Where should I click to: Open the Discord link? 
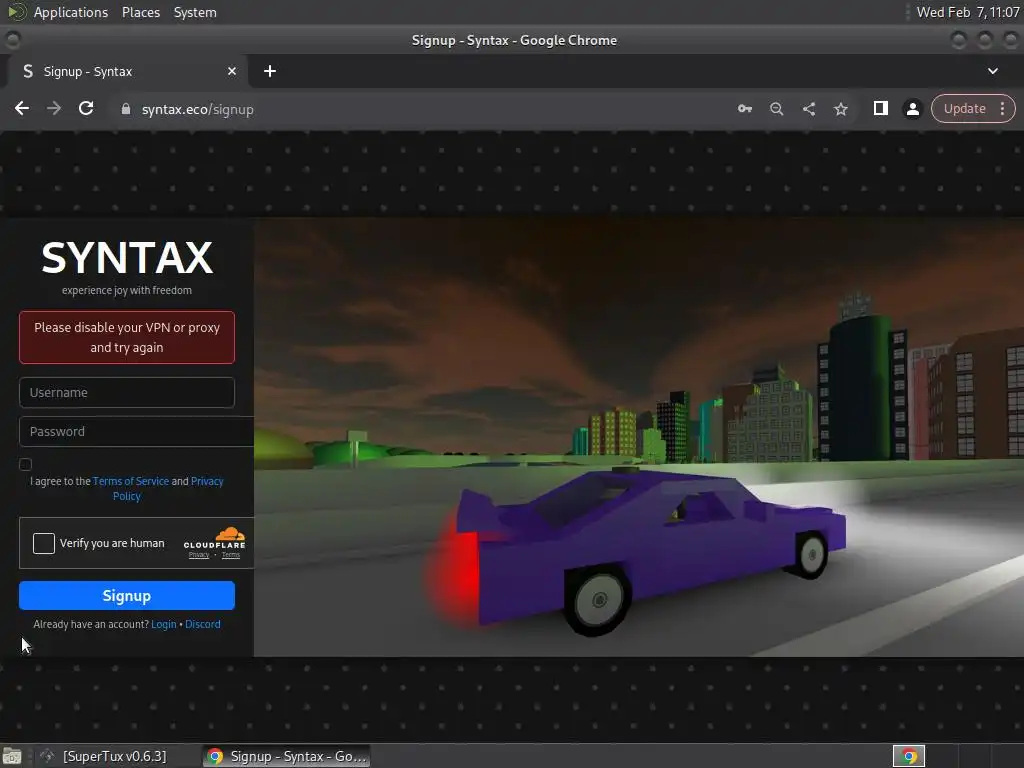click(202, 624)
